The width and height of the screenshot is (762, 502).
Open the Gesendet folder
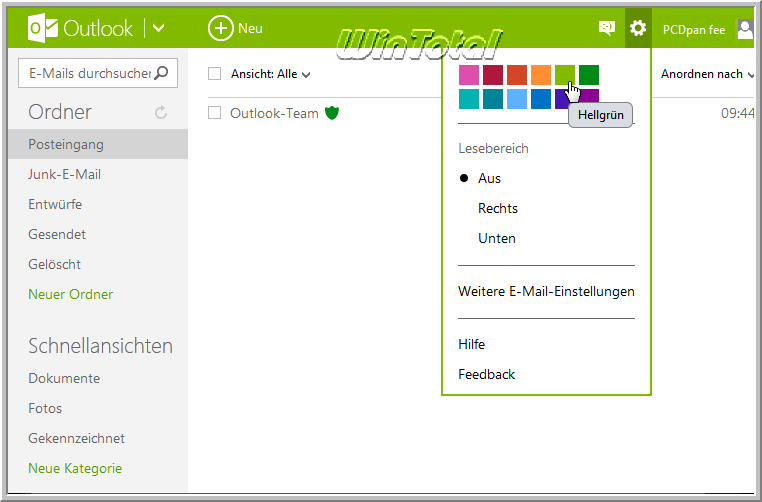57,234
